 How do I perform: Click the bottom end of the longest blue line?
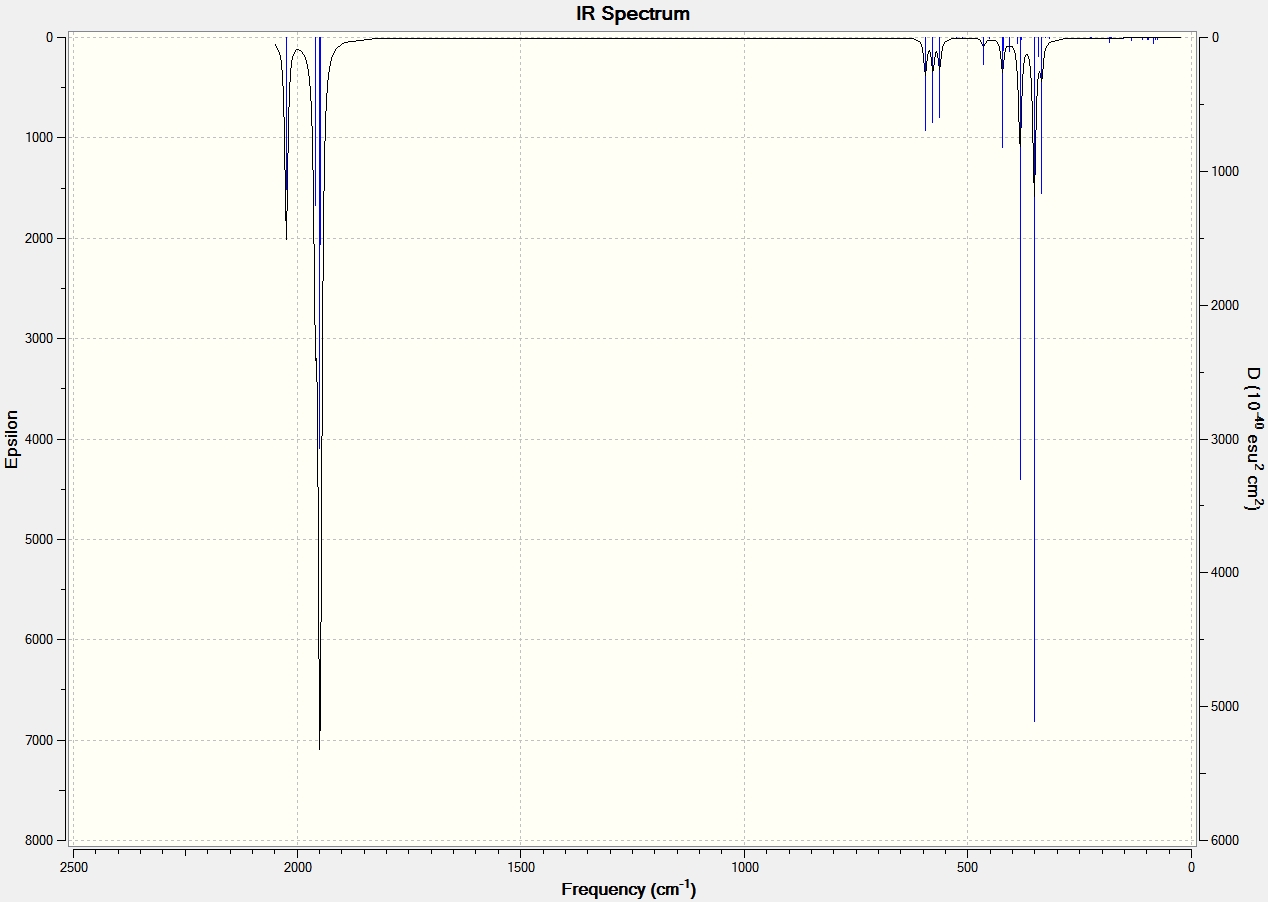pyautogui.click(x=1034, y=721)
